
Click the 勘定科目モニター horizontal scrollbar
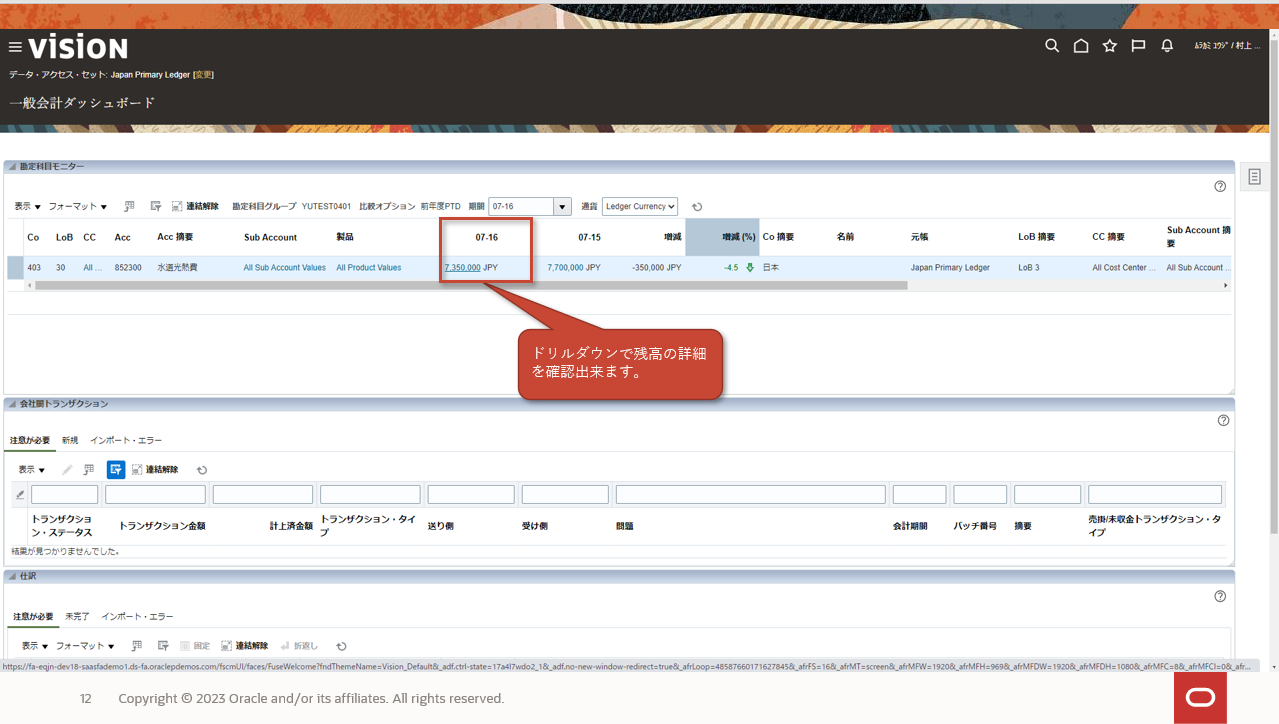pos(472,285)
